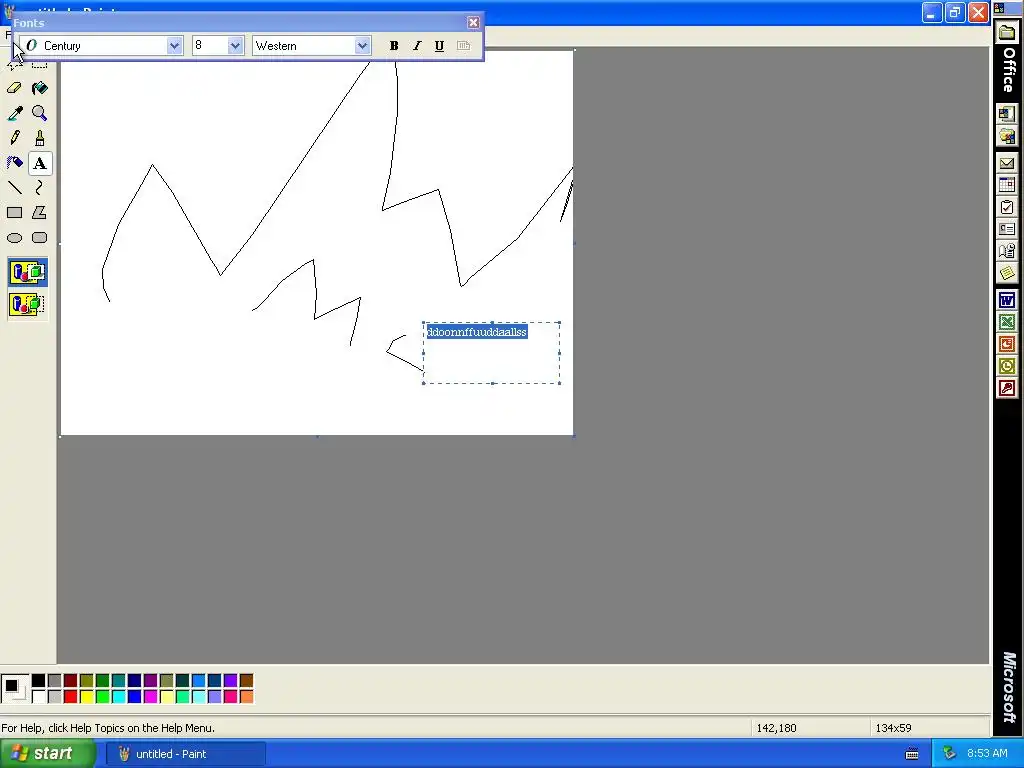The image size is (1024, 768).
Task: Launch PowerPoint from Office shortcut bar
Action: [1007, 344]
